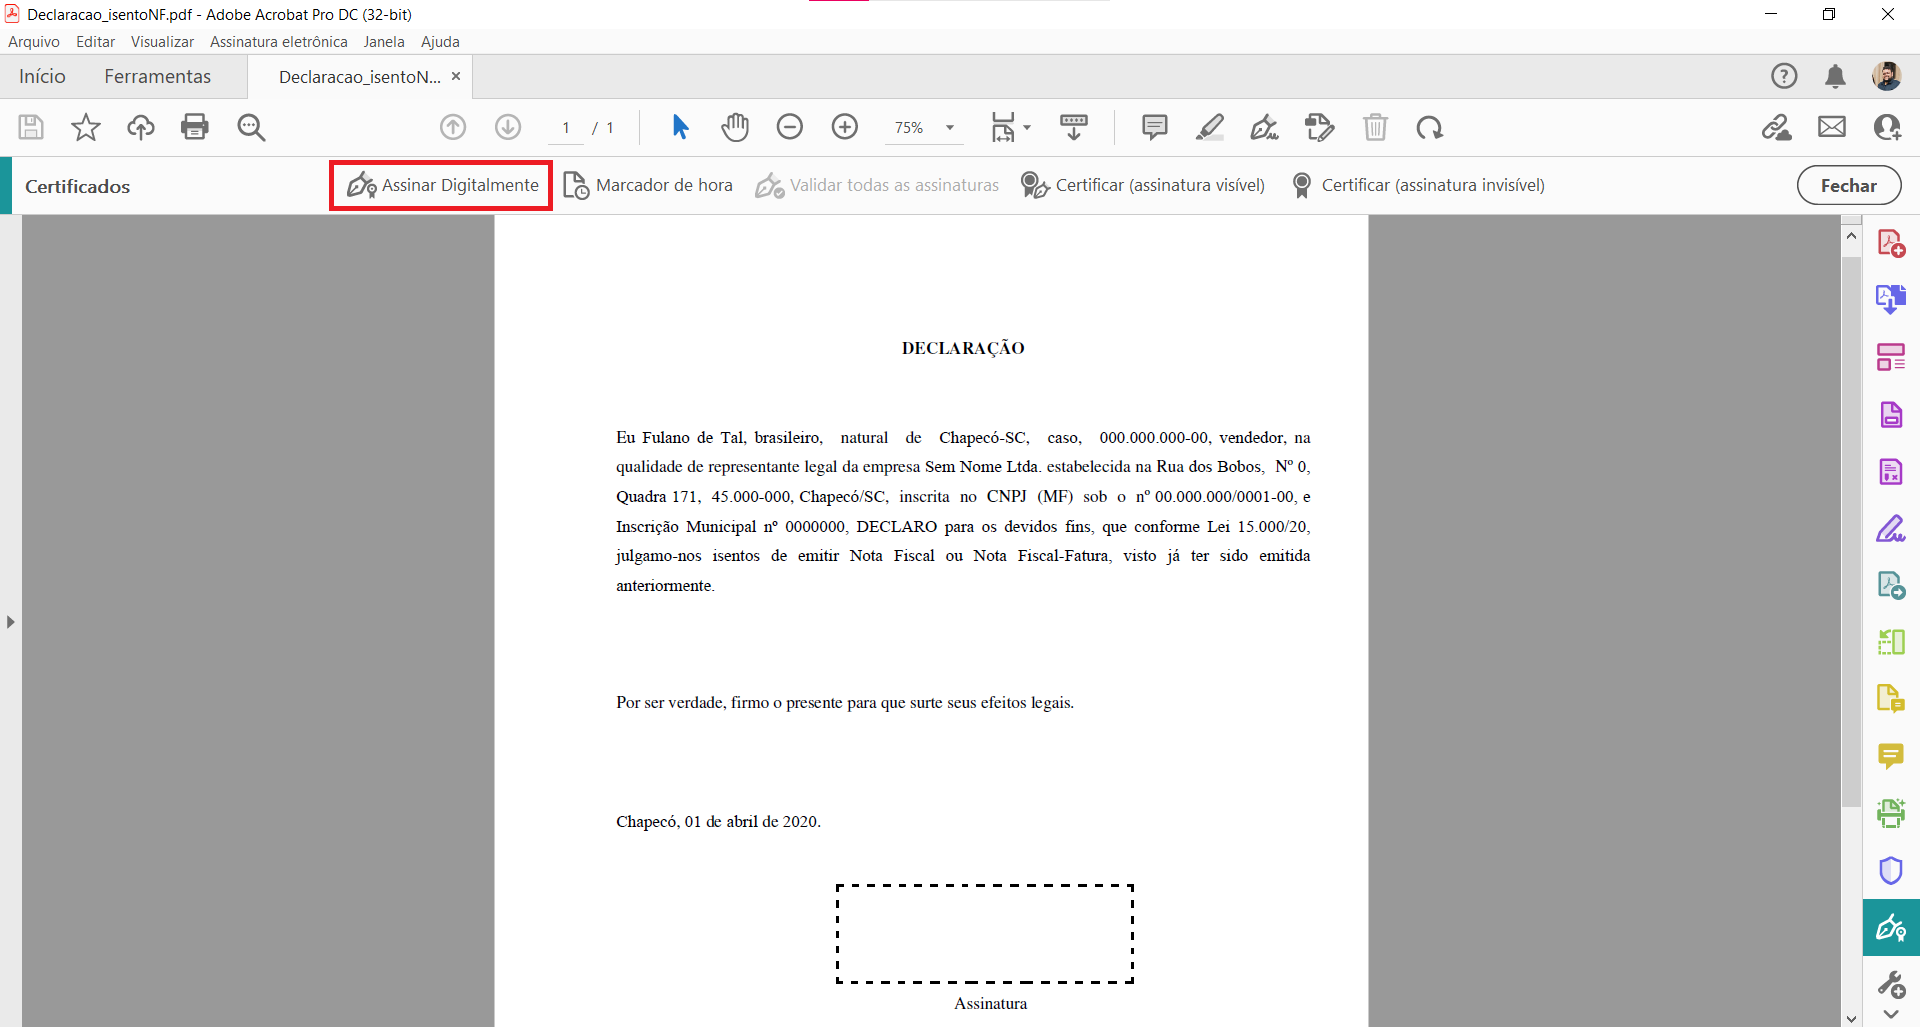
Task: Click Assinar Digitalmente
Action: pyautogui.click(x=440, y=185)
